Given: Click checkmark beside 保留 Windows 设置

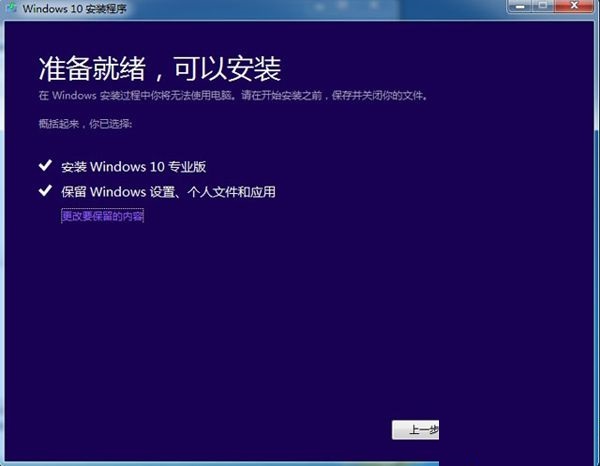Looking at the screenshot, I should click(45, 190).
